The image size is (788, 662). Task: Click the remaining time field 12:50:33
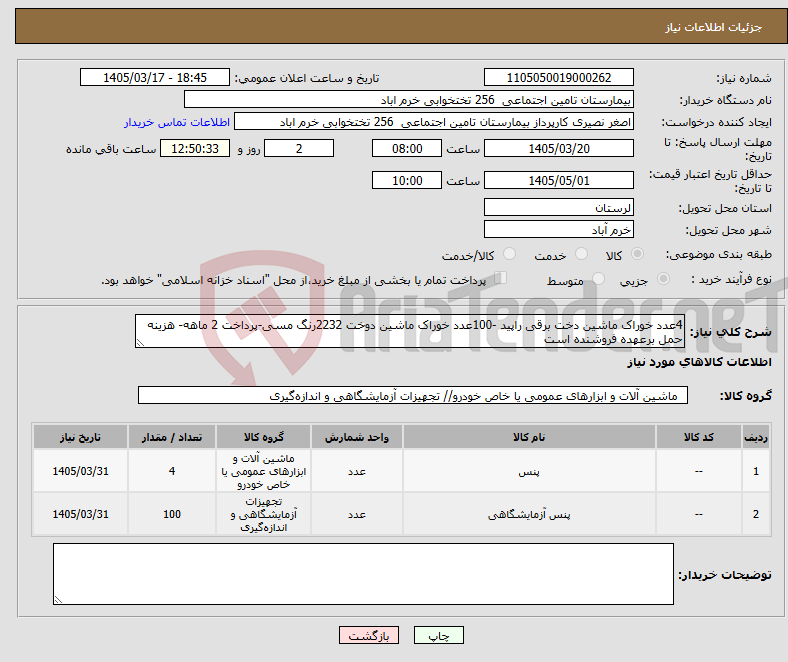click(x=195, y=148)
